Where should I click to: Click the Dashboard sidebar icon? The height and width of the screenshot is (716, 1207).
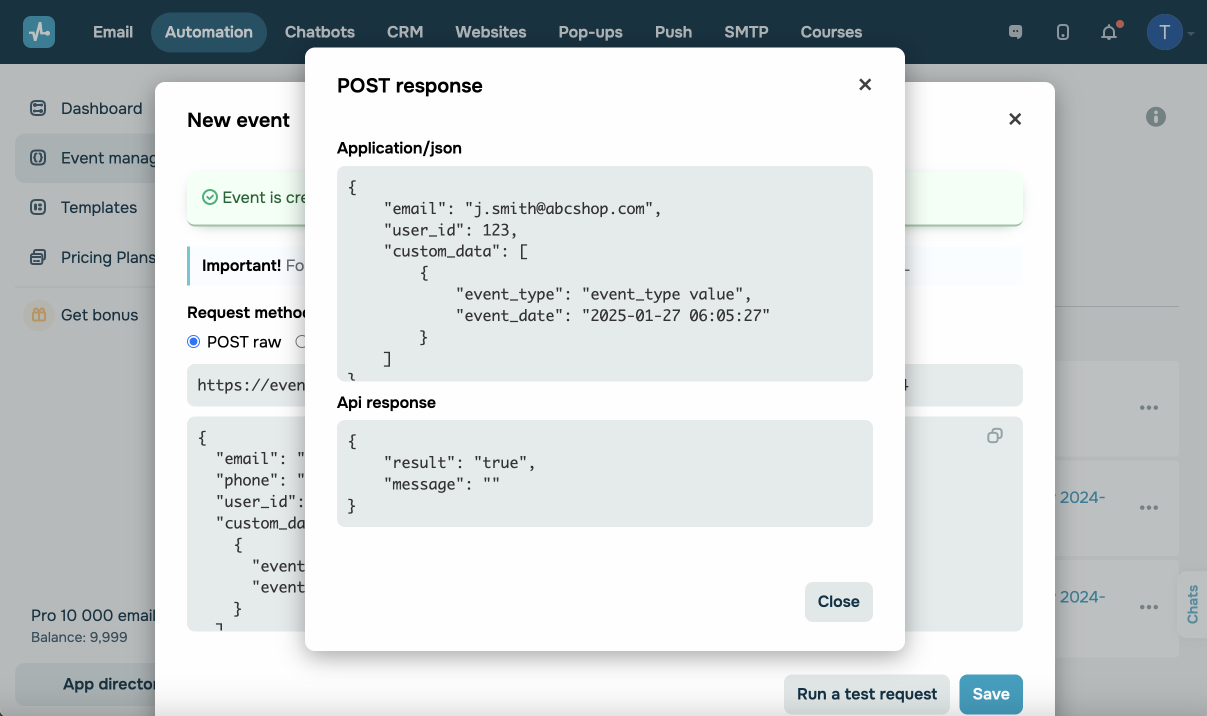tap(38, 108)
